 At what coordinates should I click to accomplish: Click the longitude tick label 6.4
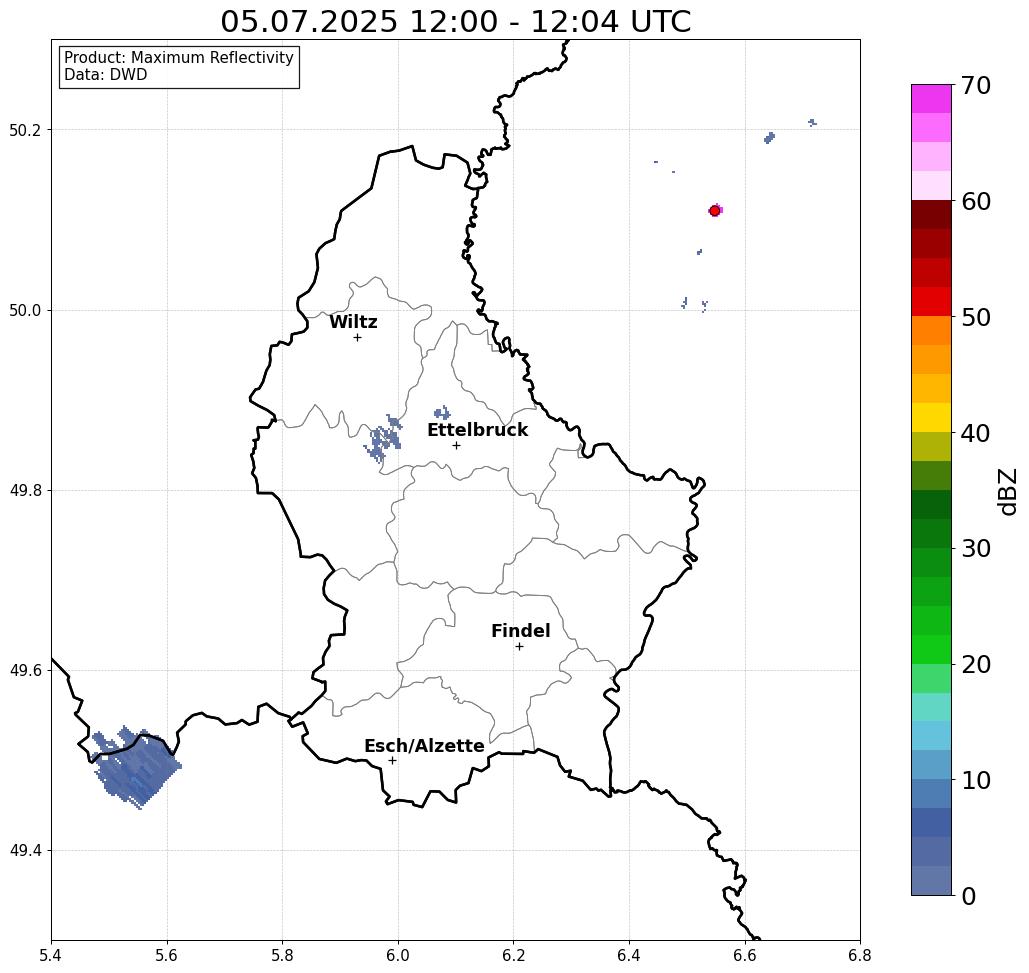[x=629, y=955]
